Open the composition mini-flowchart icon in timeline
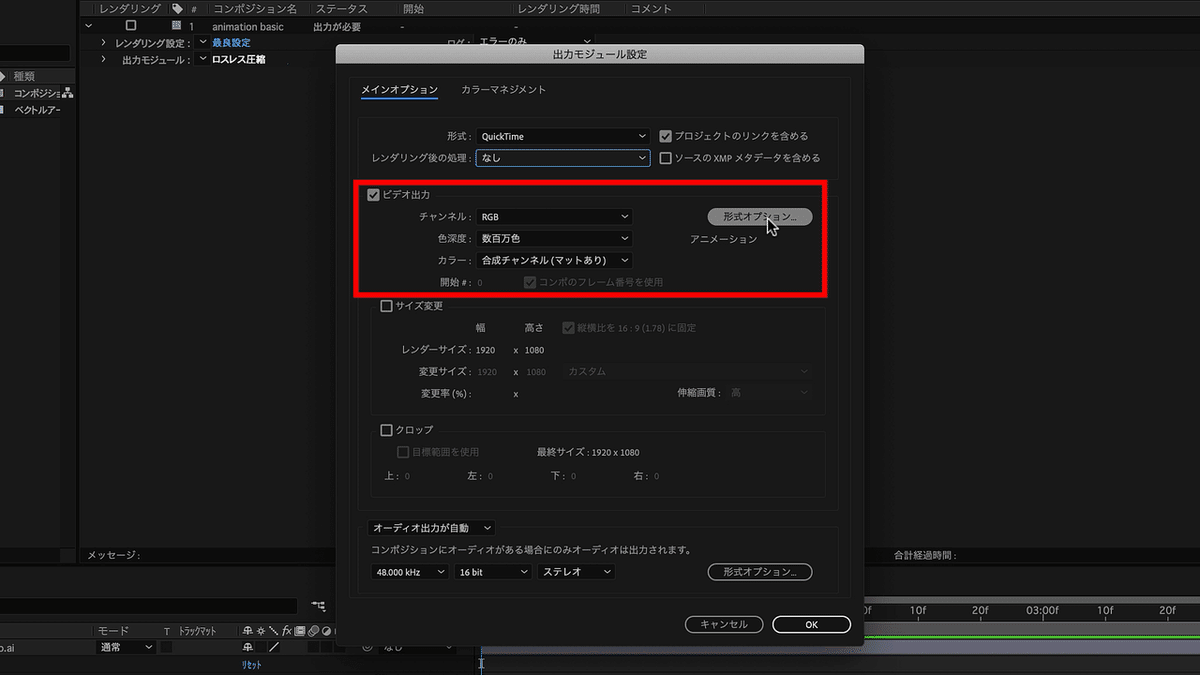1200x675 pixels. point(318,606)
